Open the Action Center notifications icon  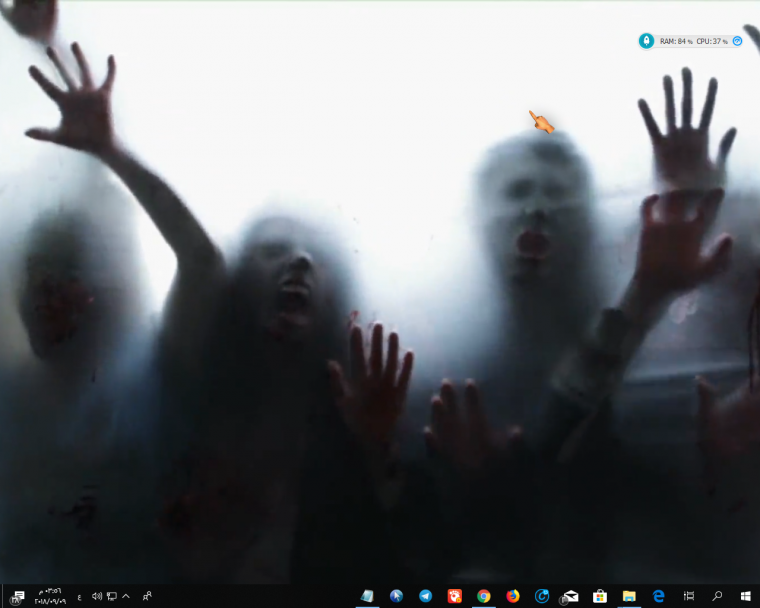point(17,596)
